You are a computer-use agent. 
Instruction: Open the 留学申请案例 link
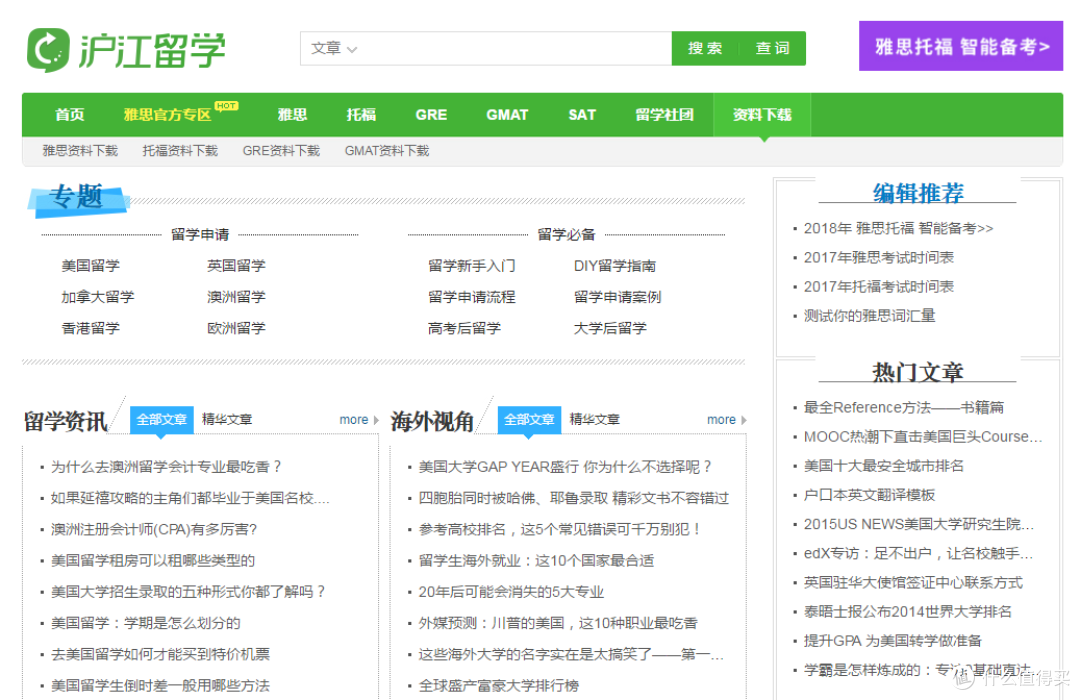point(618,297)
